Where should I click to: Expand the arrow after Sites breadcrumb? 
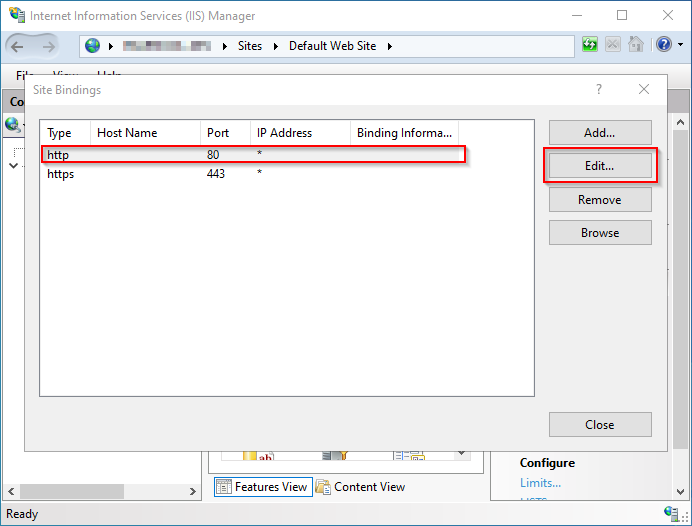[x=276, y=46]
